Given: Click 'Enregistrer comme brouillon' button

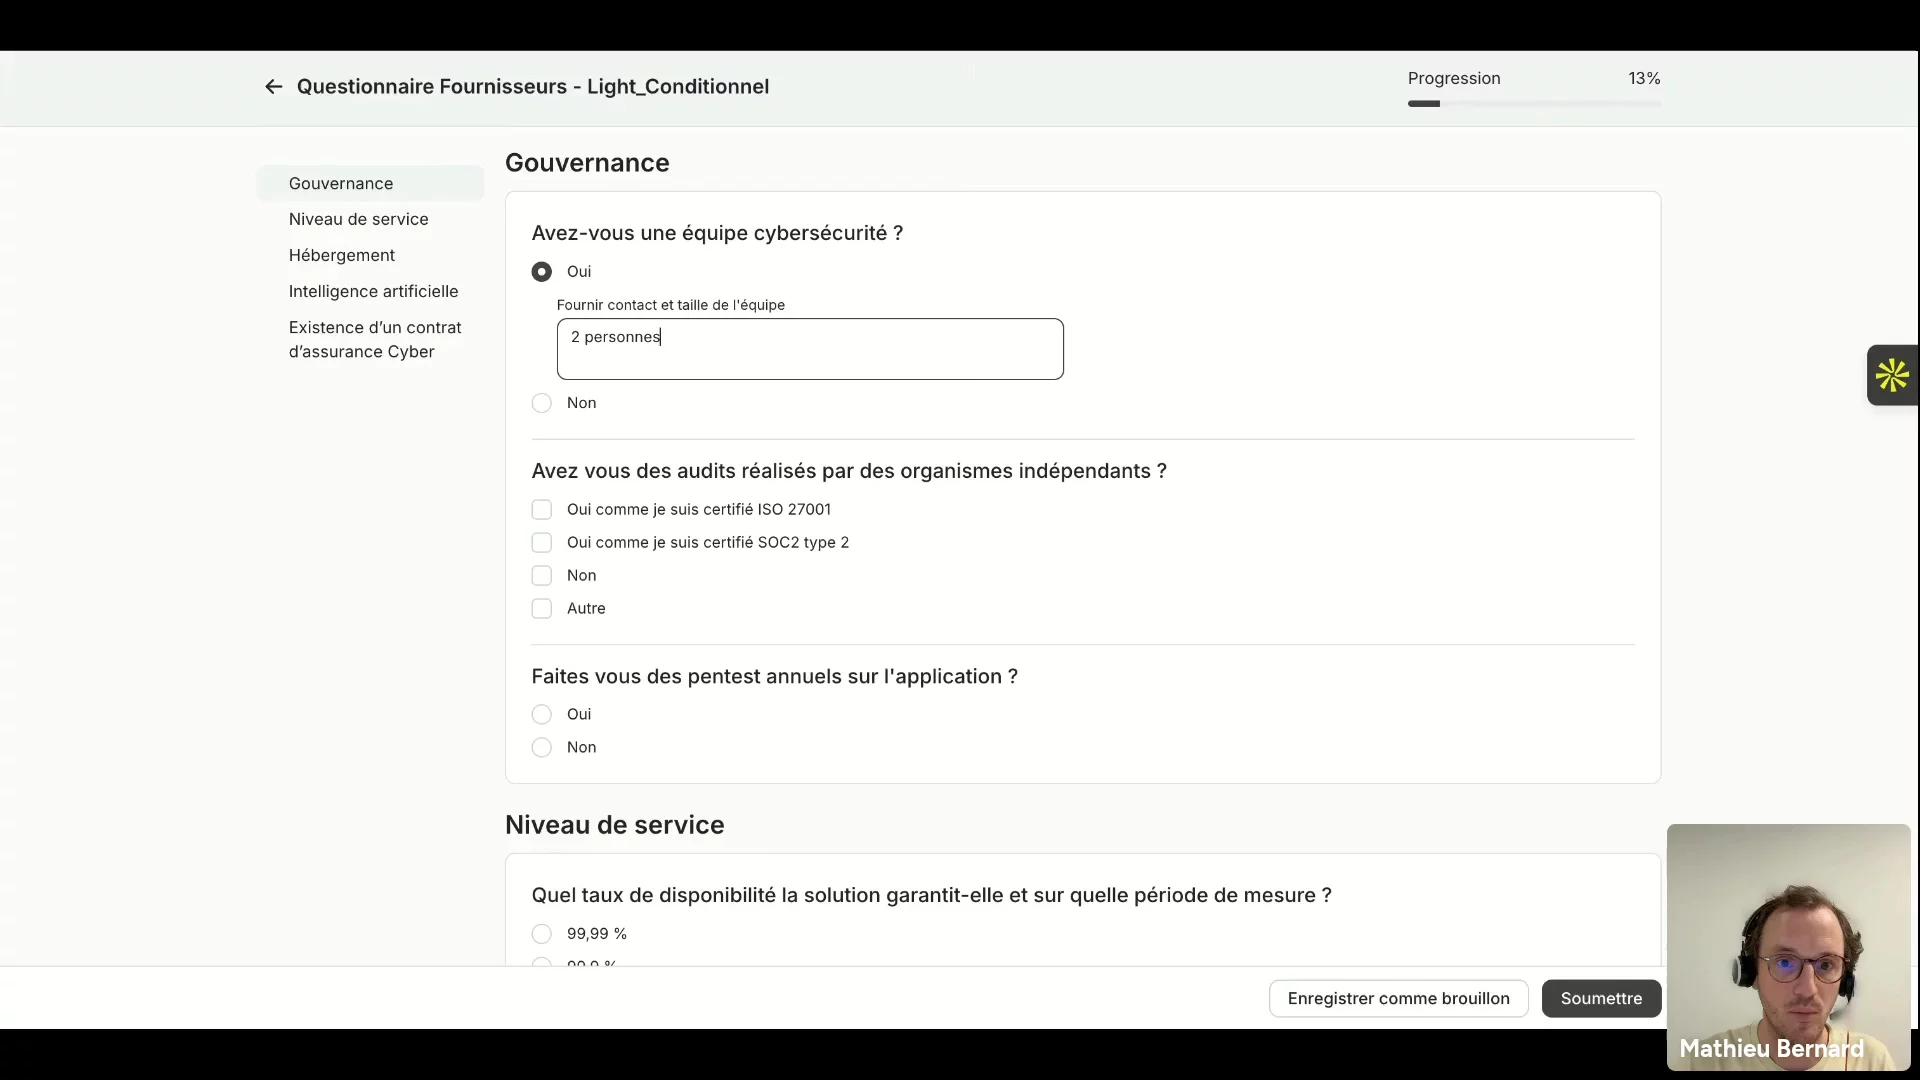Looking at the screenshot, I should click(1398, 998).
